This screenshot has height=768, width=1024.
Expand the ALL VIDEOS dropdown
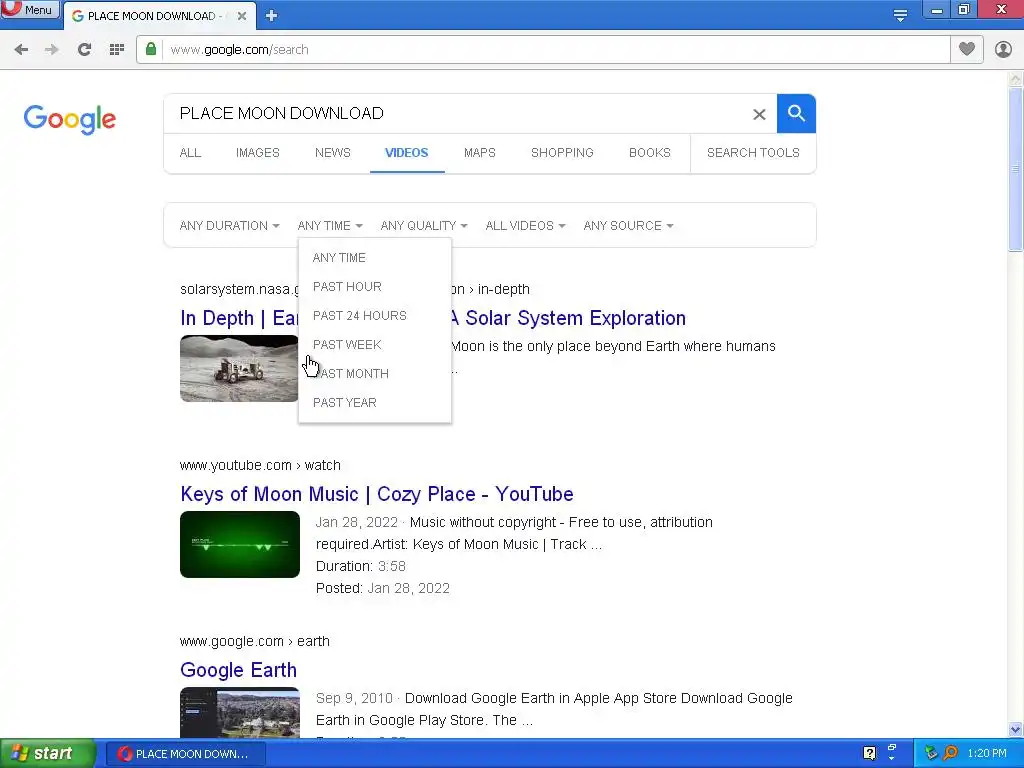525,226
